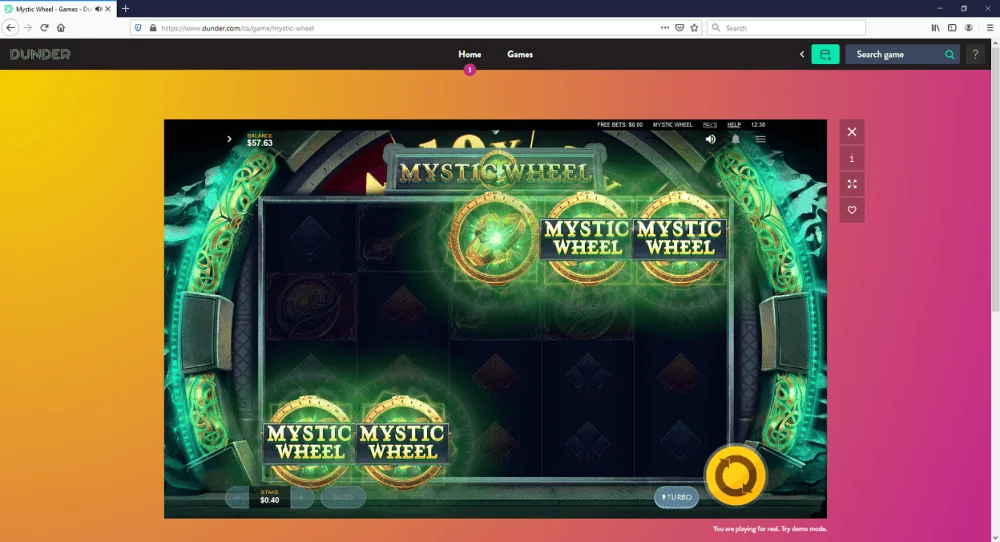This screenshot has width=1000, height=542.
Task: Open the game hamburger menu
Action: (x=760, y=139)
